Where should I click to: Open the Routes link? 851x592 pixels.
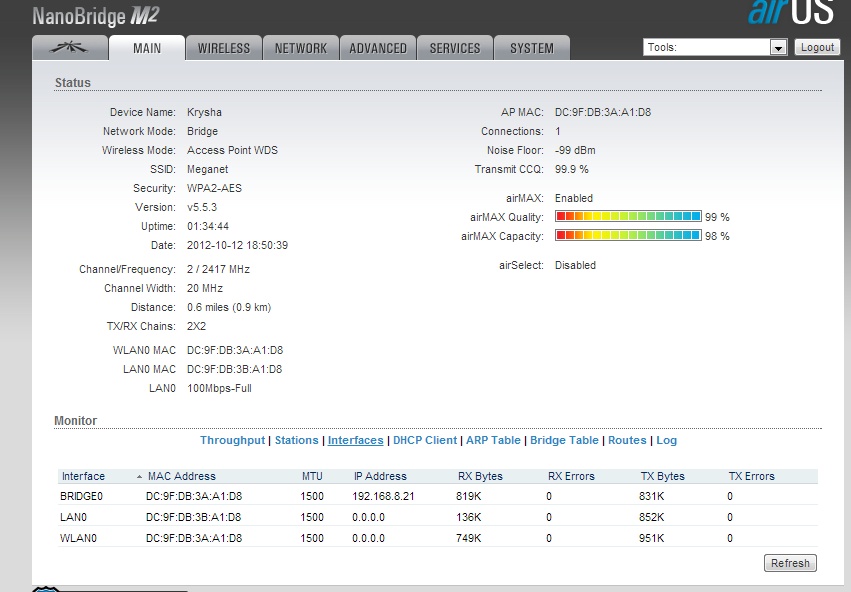click(x=627, y=440)
